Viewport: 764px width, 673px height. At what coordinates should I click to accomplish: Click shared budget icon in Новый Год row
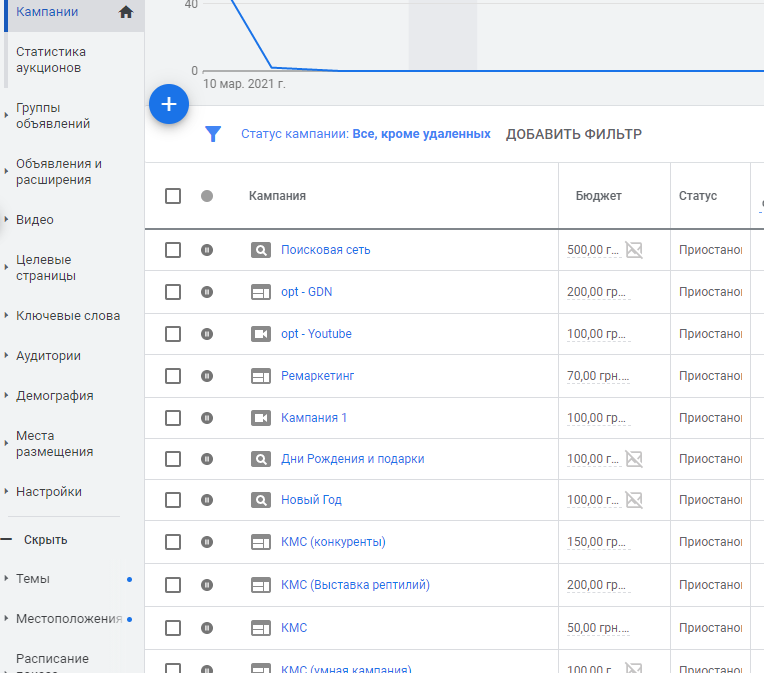[634, 500]
